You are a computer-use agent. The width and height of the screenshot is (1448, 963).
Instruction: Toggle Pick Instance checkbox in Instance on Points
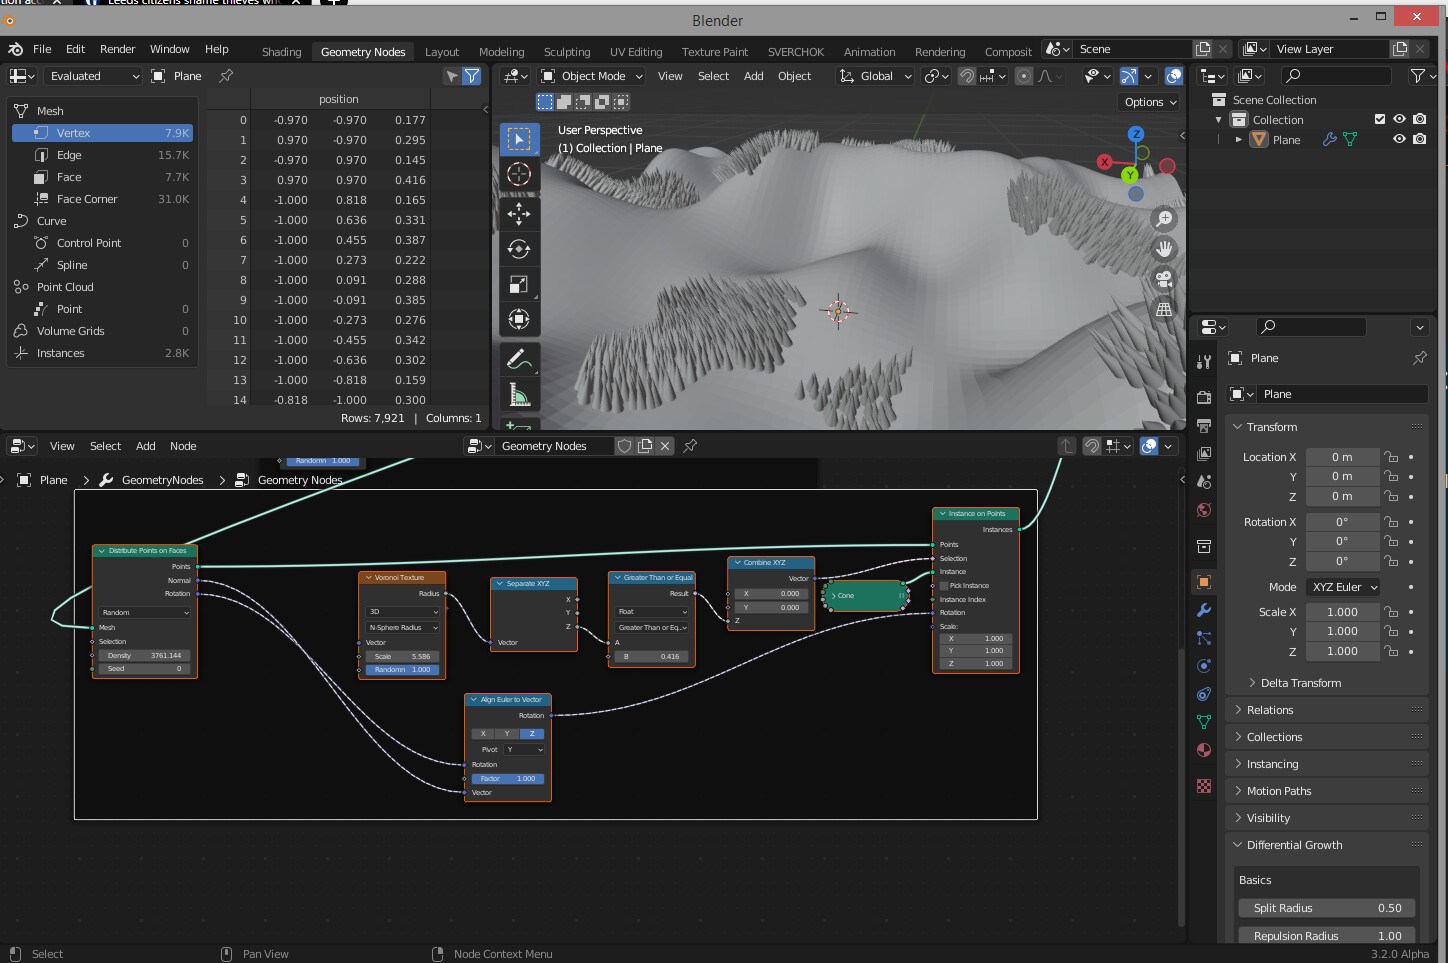(x=944, y=586)
